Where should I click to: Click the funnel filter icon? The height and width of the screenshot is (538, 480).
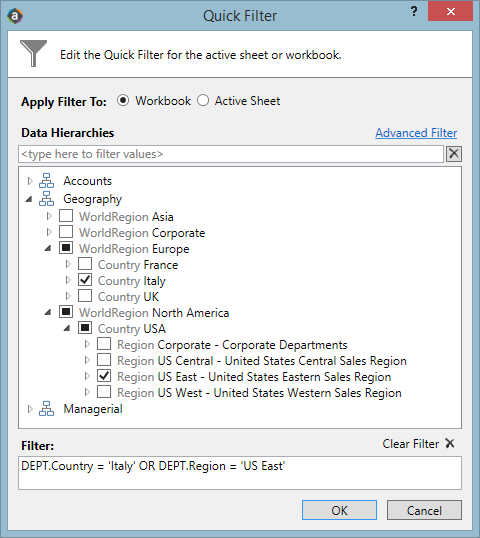click(33, 53)
